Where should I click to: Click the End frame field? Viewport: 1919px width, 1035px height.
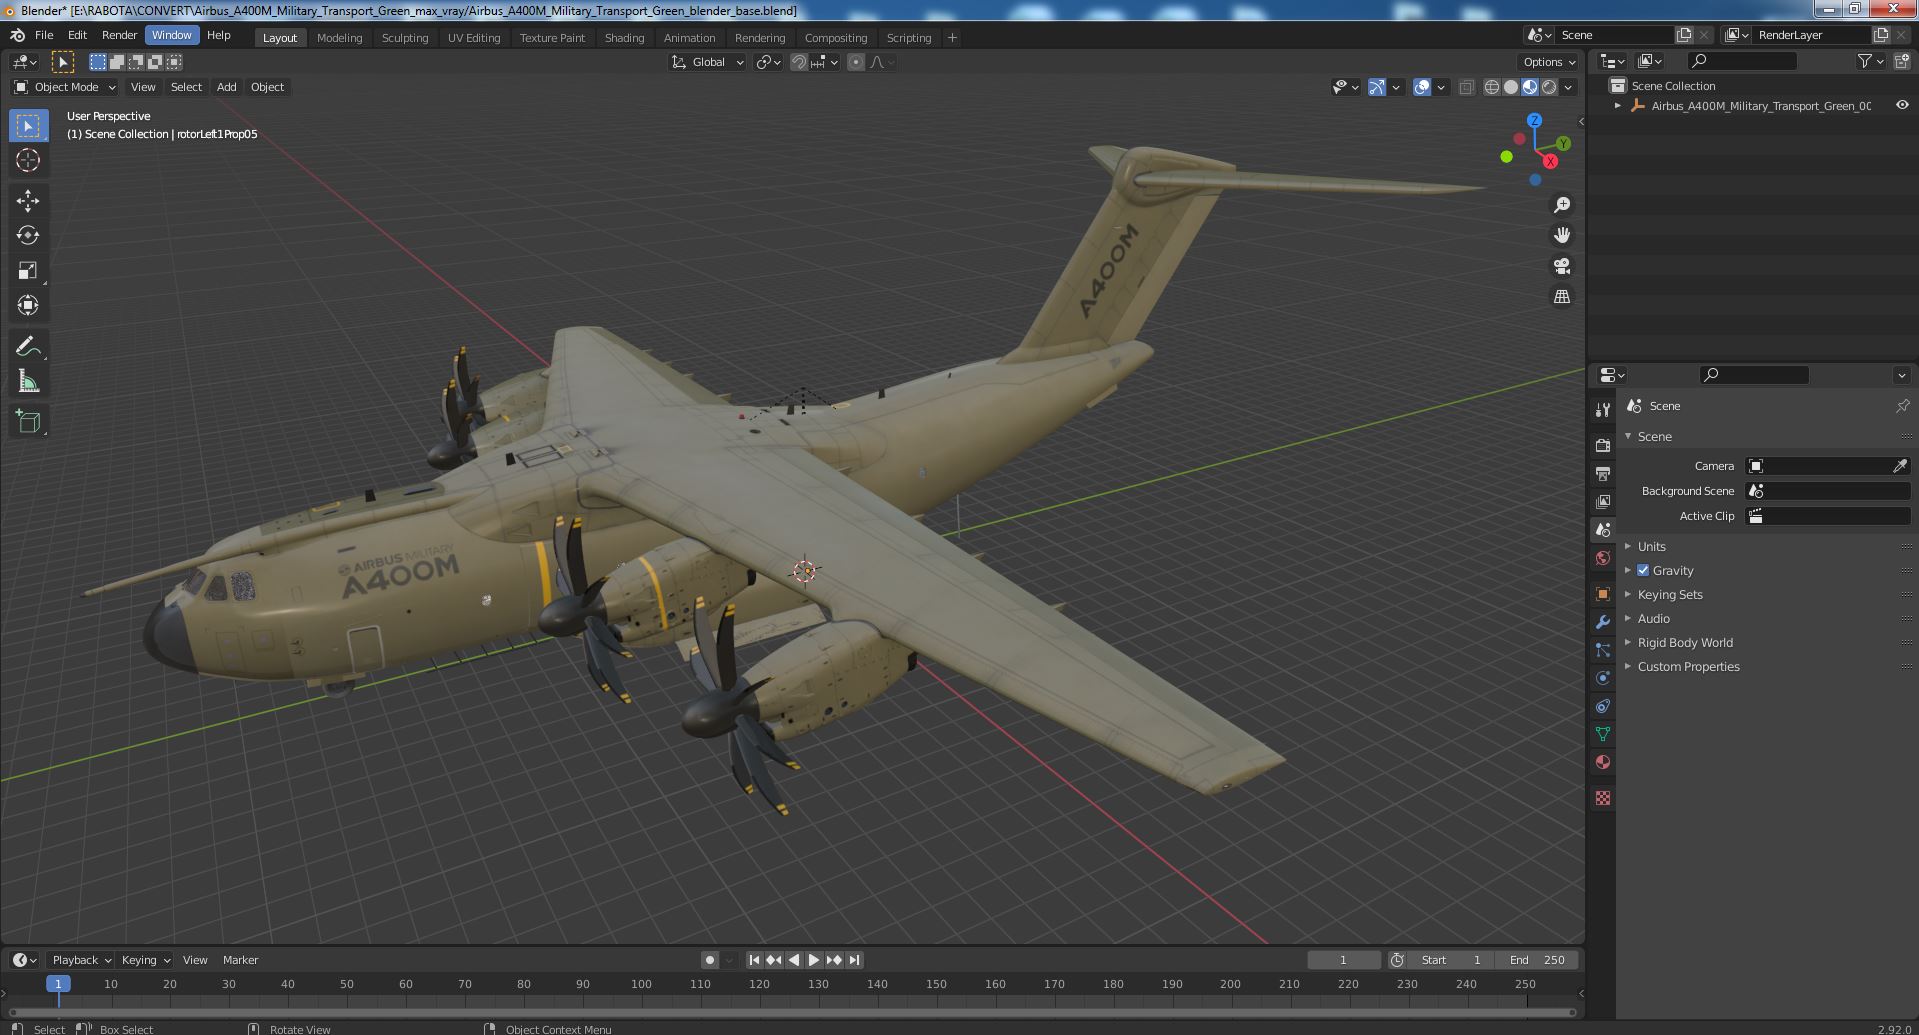point(1537,960)
